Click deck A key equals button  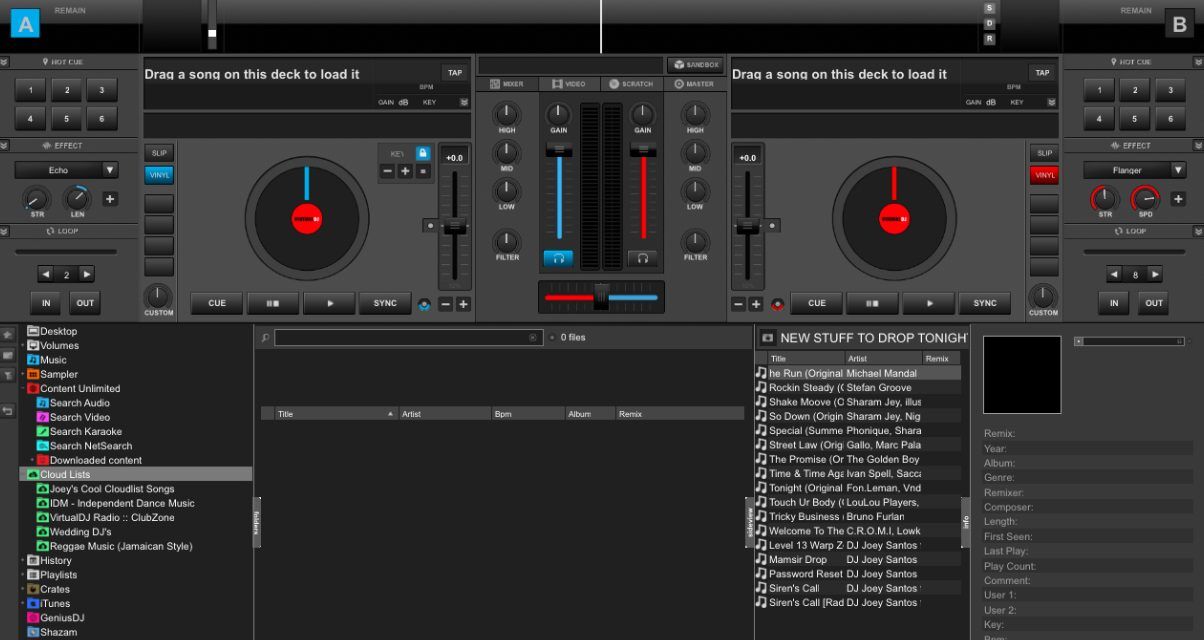(423, 171)
